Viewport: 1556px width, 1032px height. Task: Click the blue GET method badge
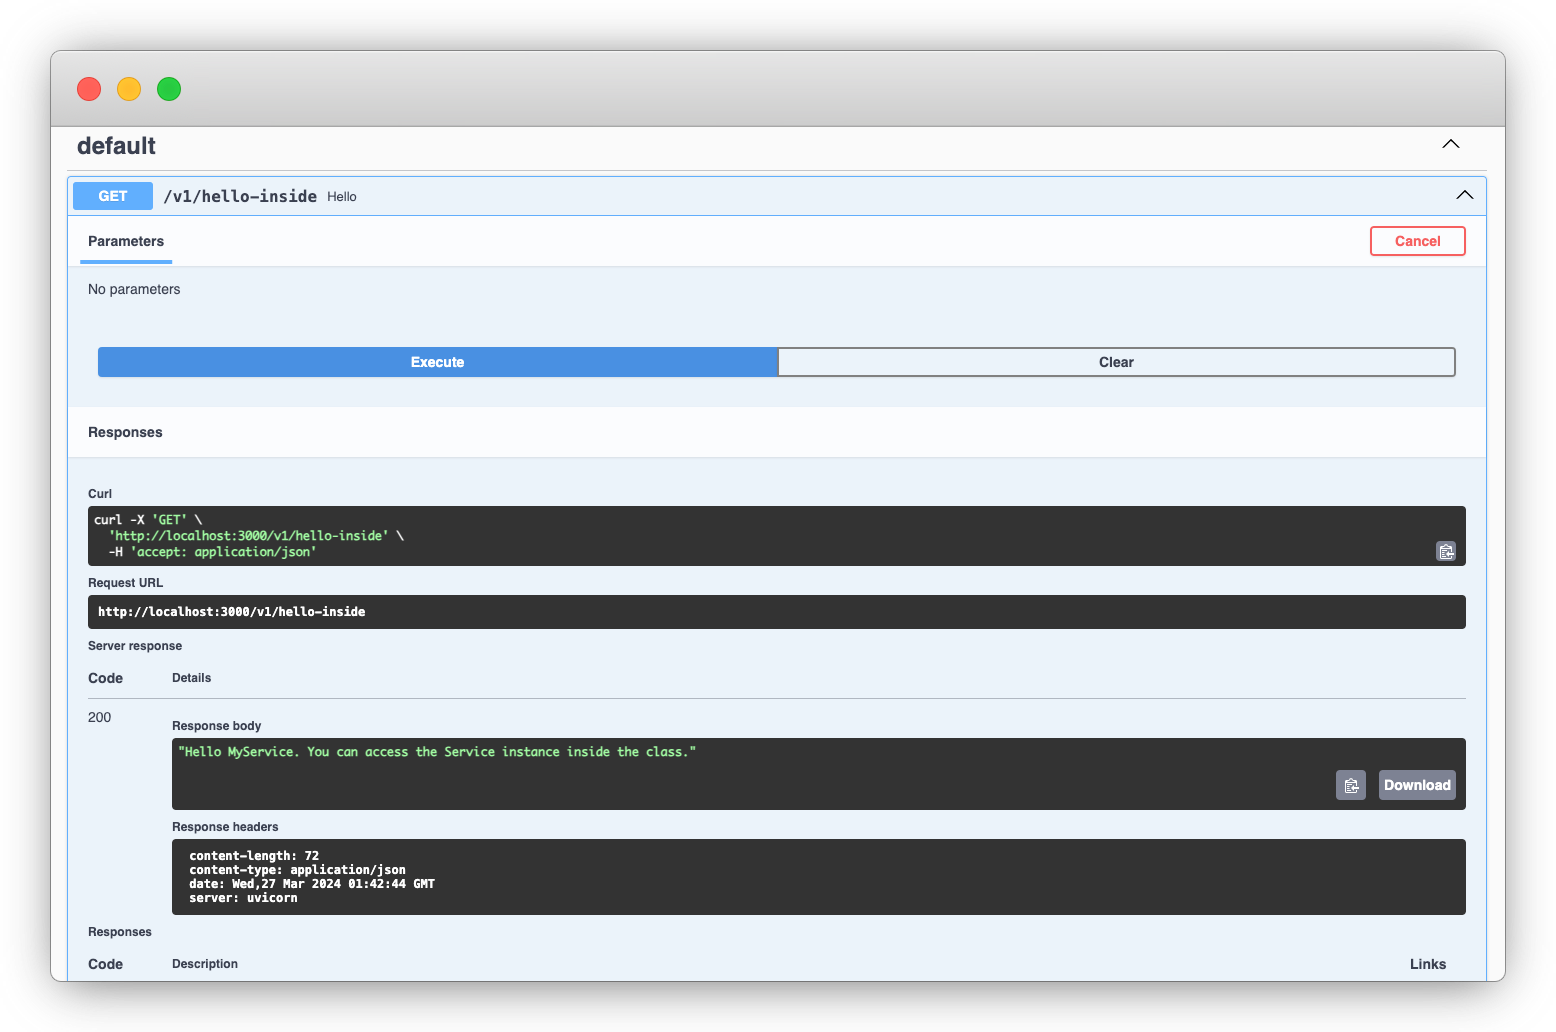pyautogui.click(x=113, y=196)
